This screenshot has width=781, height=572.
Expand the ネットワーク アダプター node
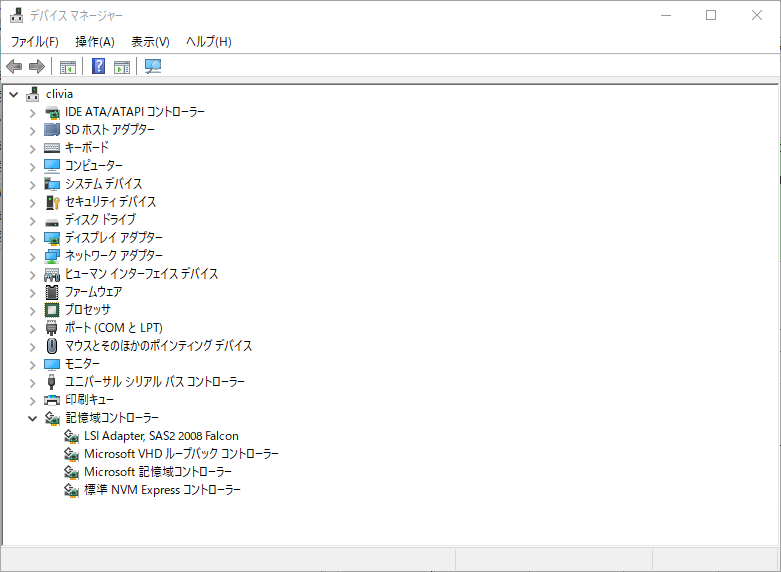[x=32, y=257]
